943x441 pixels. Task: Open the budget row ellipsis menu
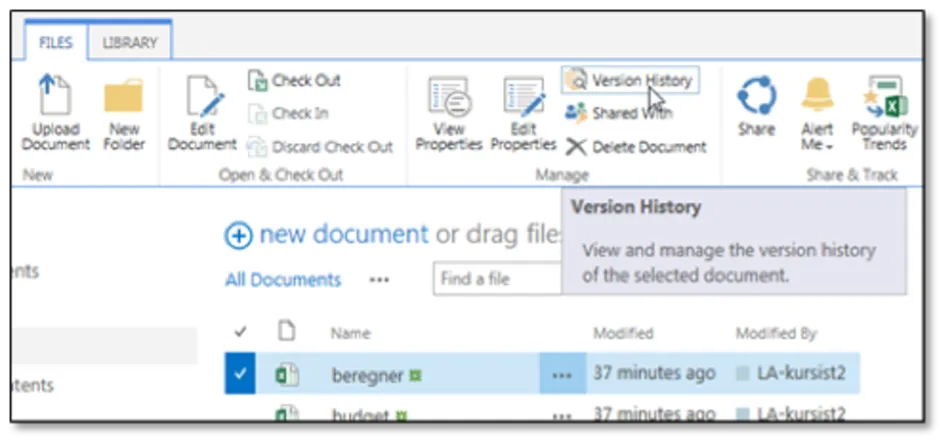click(562, 415)
